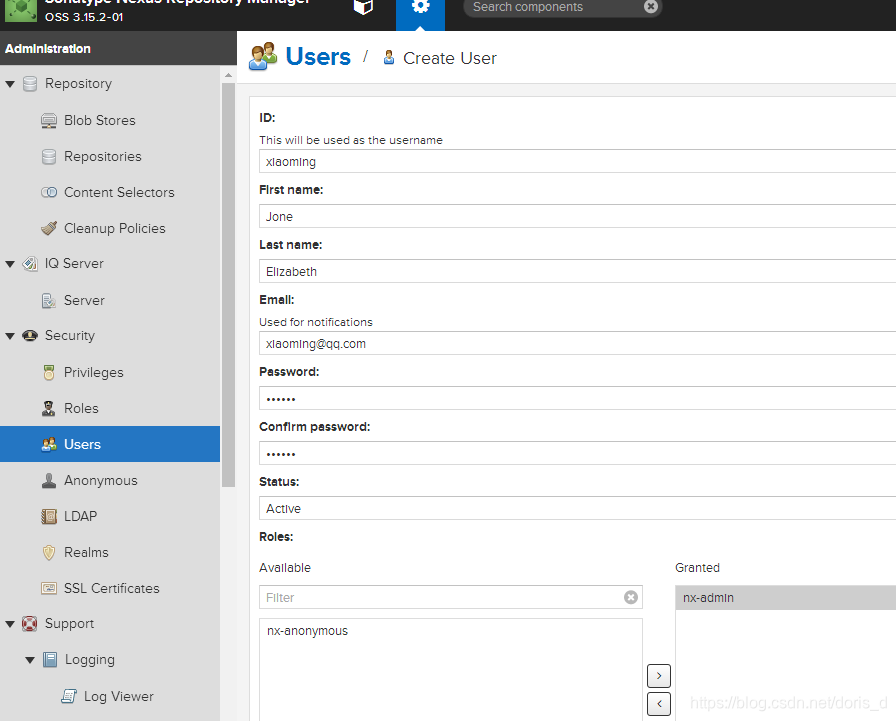Open Privileges page
Screen dimensions: 896x721
click(x=93, y=372)
